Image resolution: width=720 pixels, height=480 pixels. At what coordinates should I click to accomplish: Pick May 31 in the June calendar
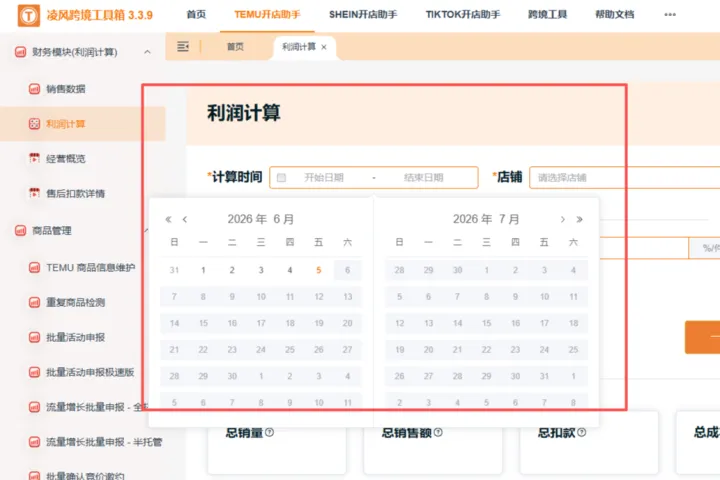[174, 270]
